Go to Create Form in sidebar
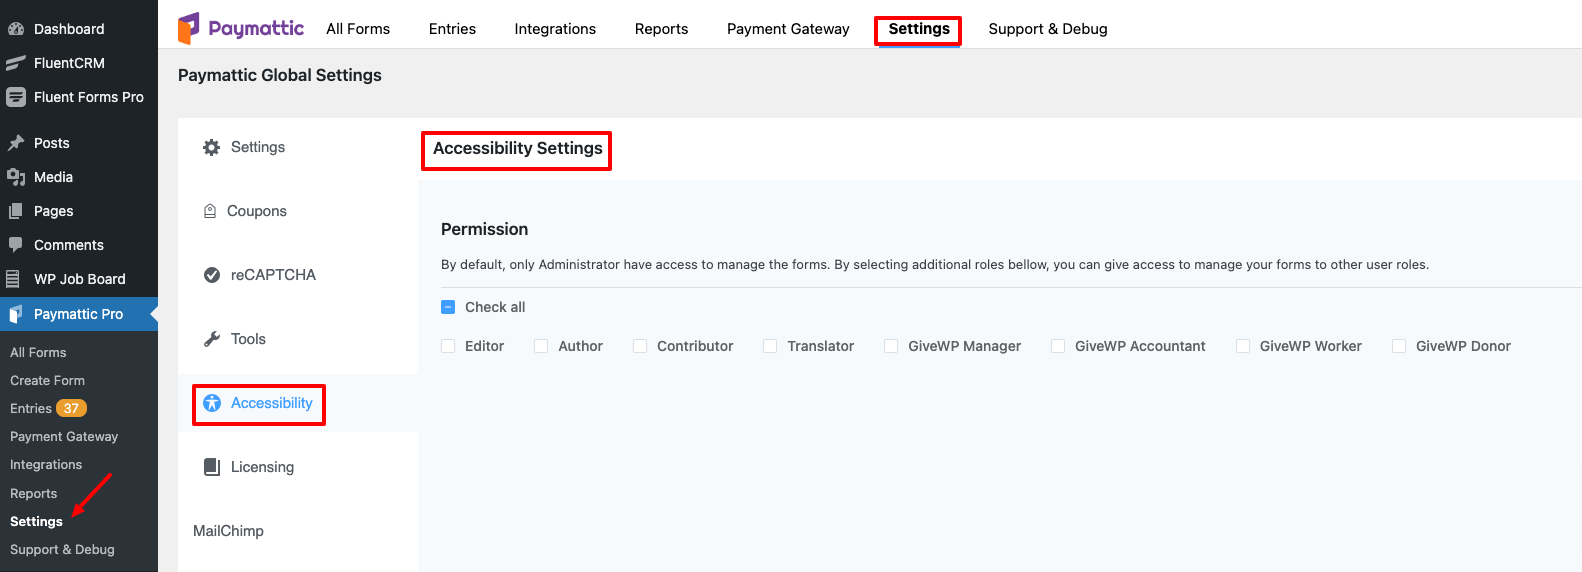1582x572 pixels. tap(47, 380)
